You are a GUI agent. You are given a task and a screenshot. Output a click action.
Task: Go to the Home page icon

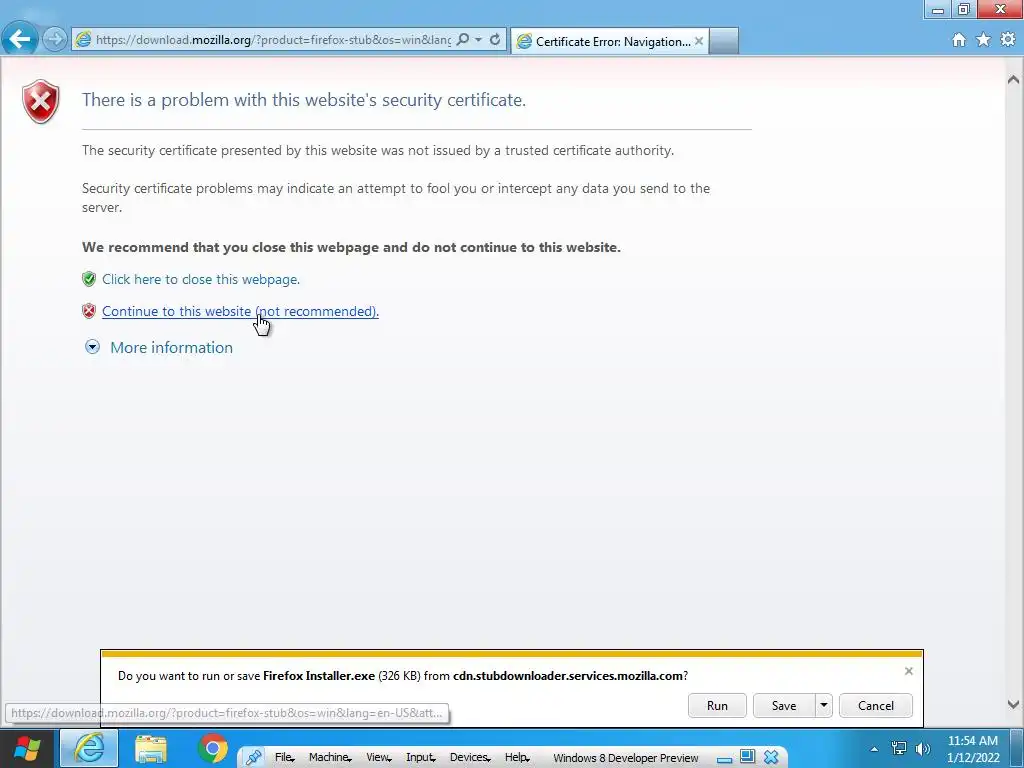click(959, 40)
